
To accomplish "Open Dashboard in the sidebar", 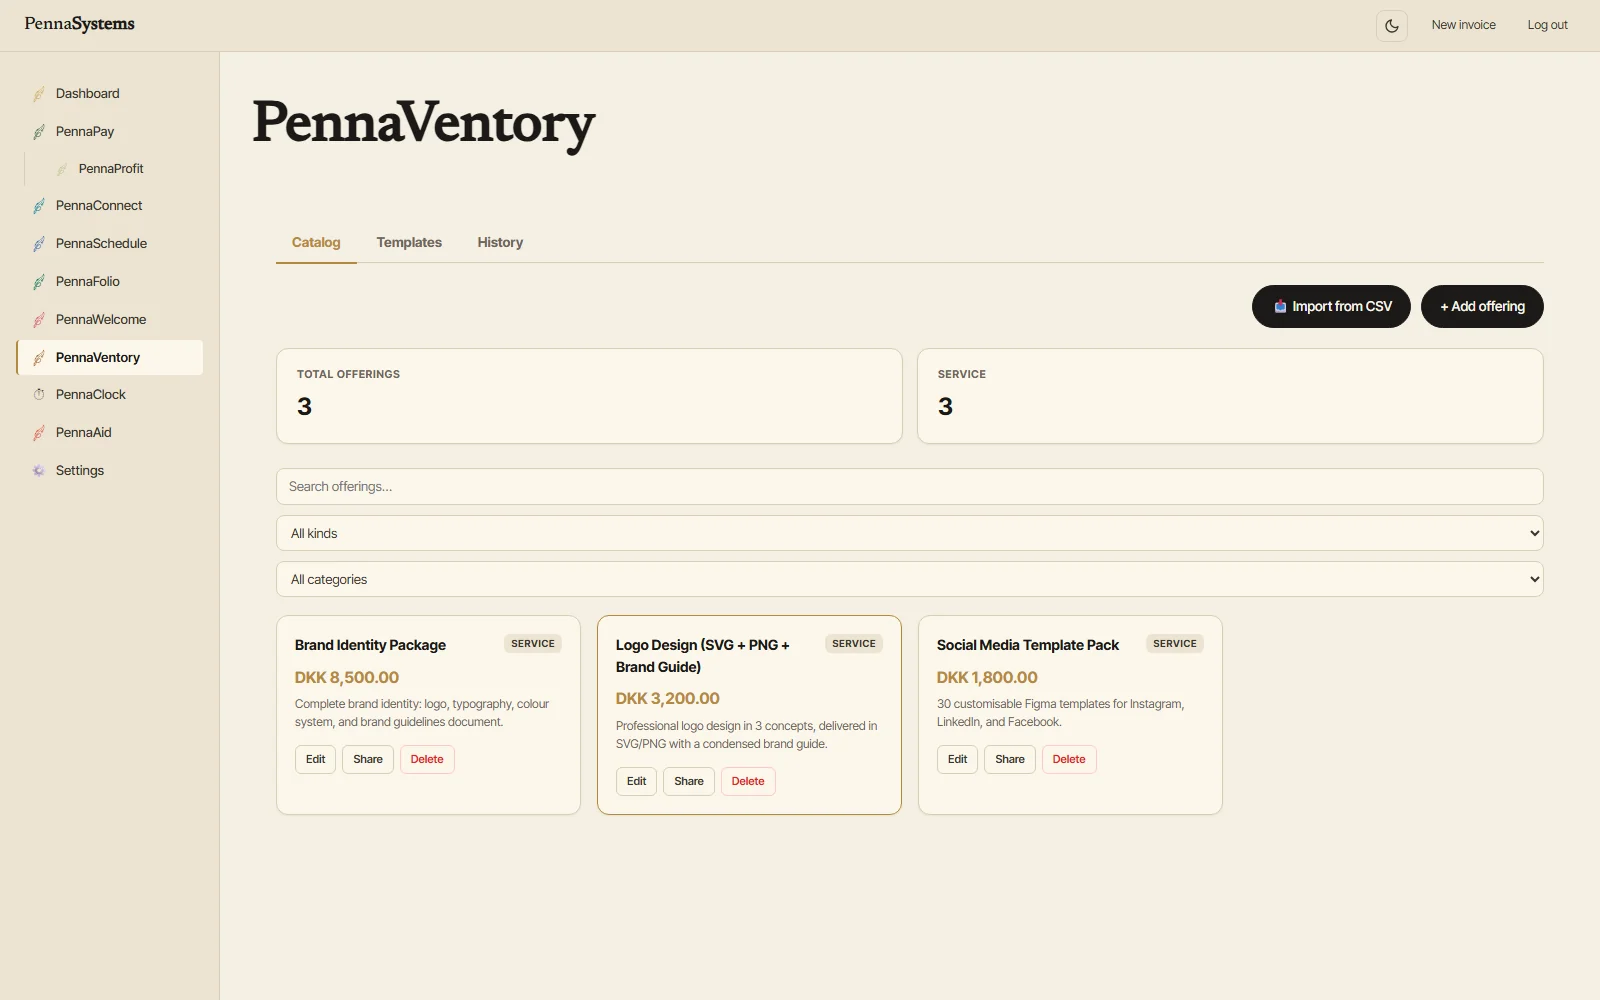I will pyautogui.click(x=110, y=94).
